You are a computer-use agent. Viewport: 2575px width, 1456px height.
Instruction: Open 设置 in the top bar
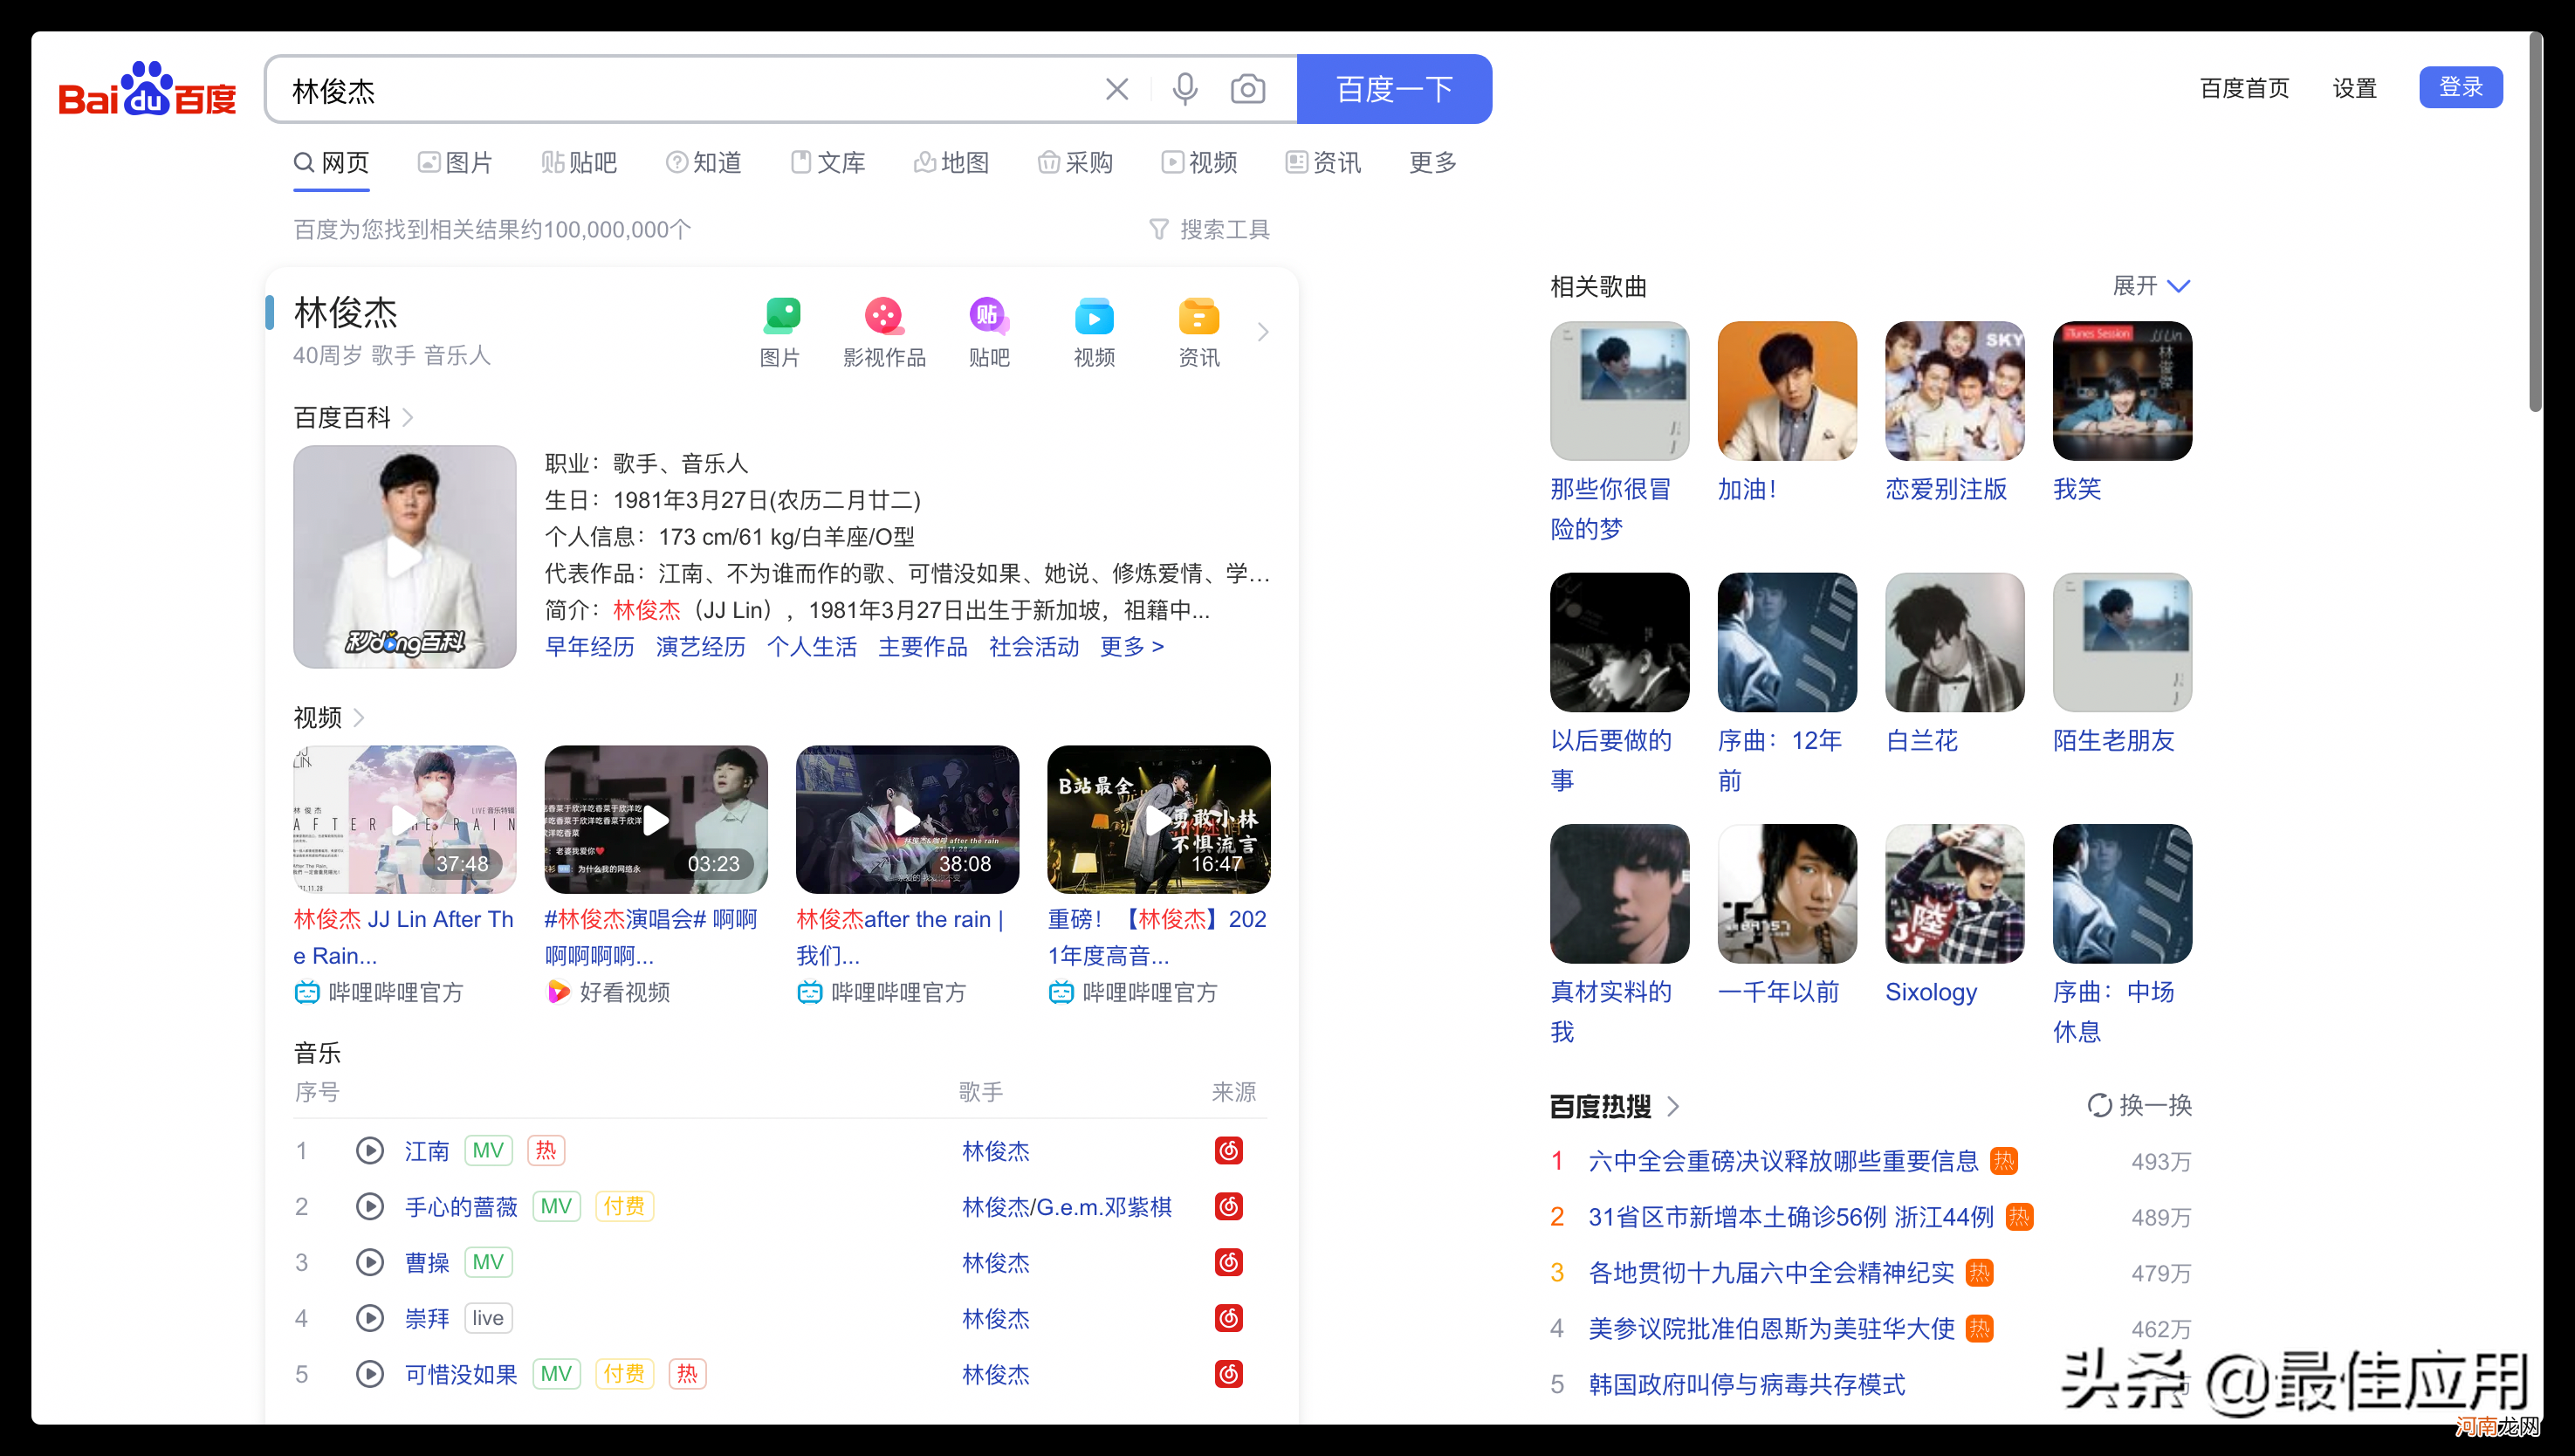[x=2354, y=88]
